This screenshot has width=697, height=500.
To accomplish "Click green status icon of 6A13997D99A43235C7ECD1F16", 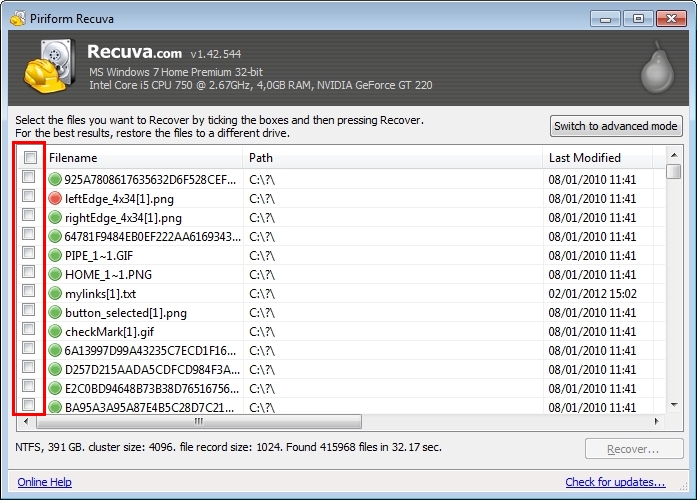I will (55, 350).
